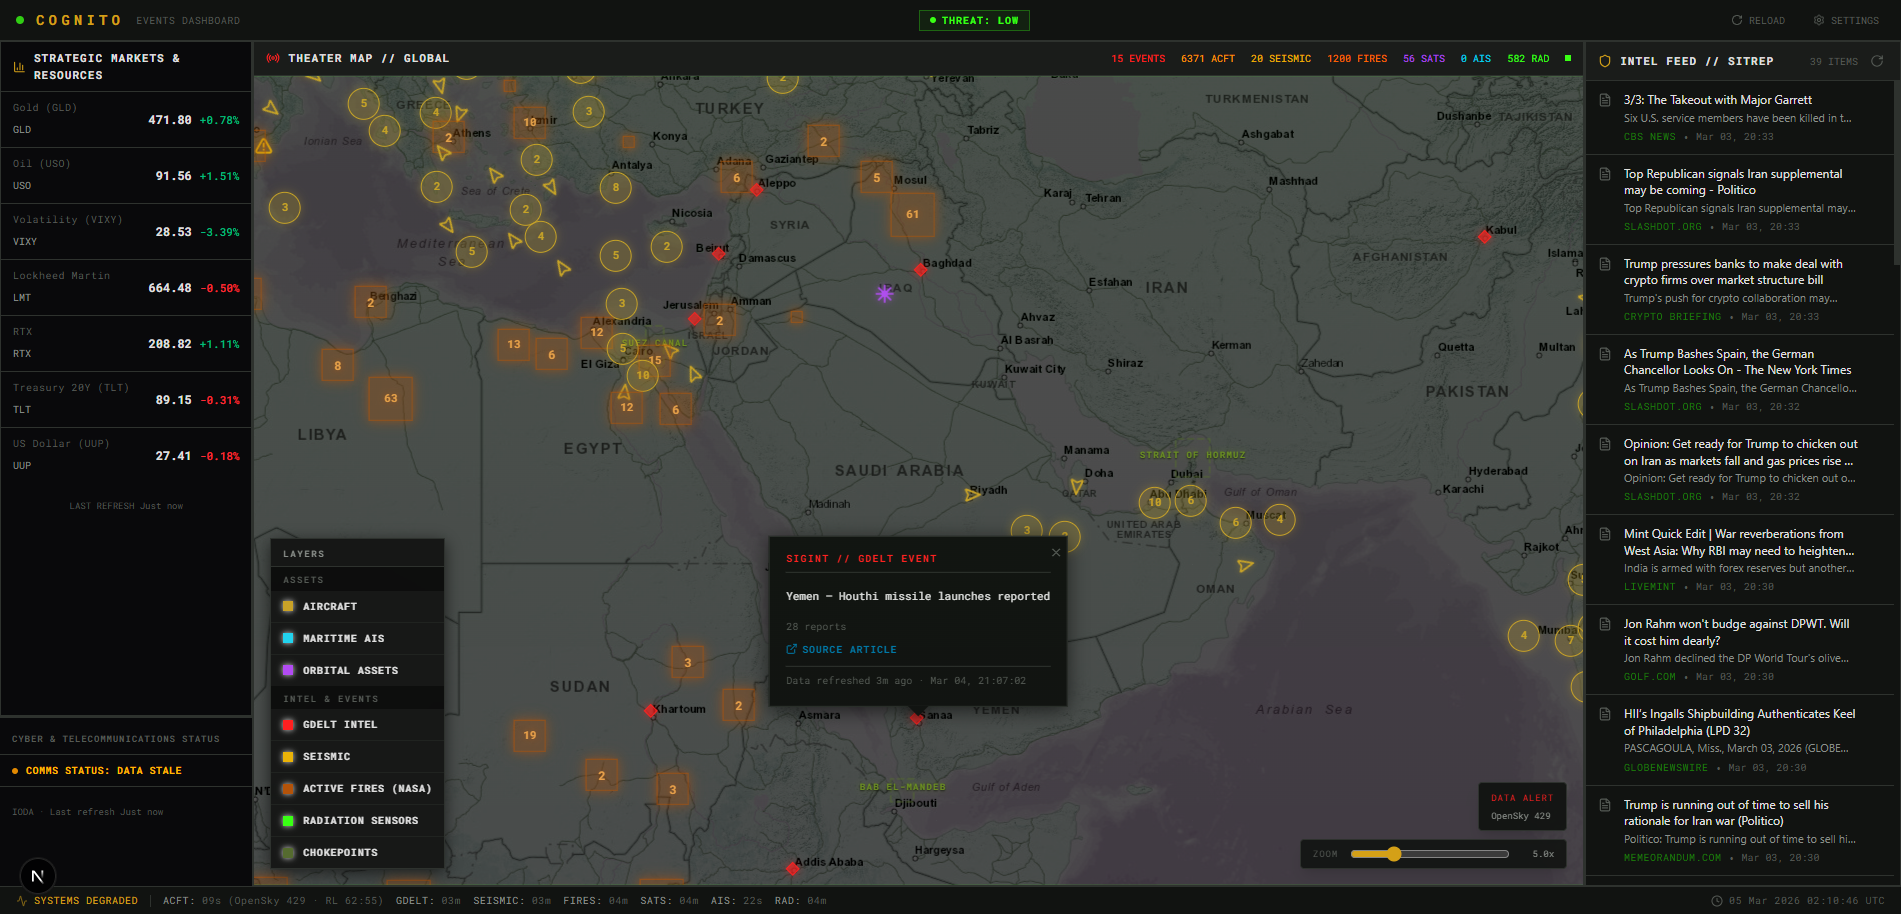Click the clock icon beside the UTC timestamp

(1717, 901)
